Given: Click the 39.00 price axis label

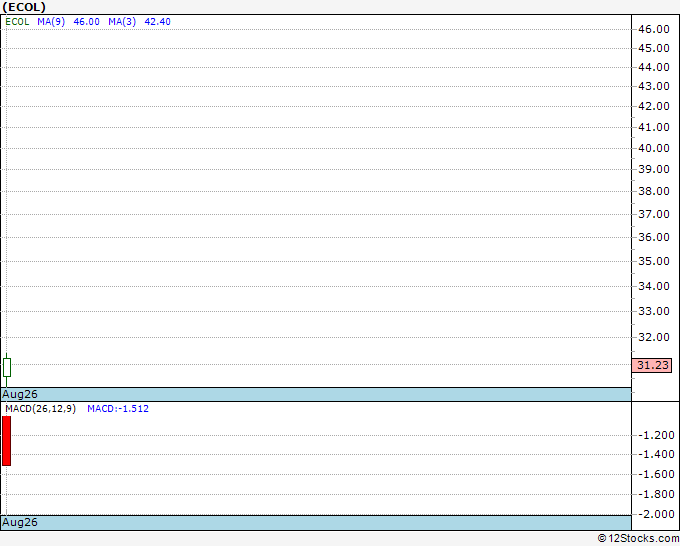Looking at the screenshot, I should pos(654,169).
